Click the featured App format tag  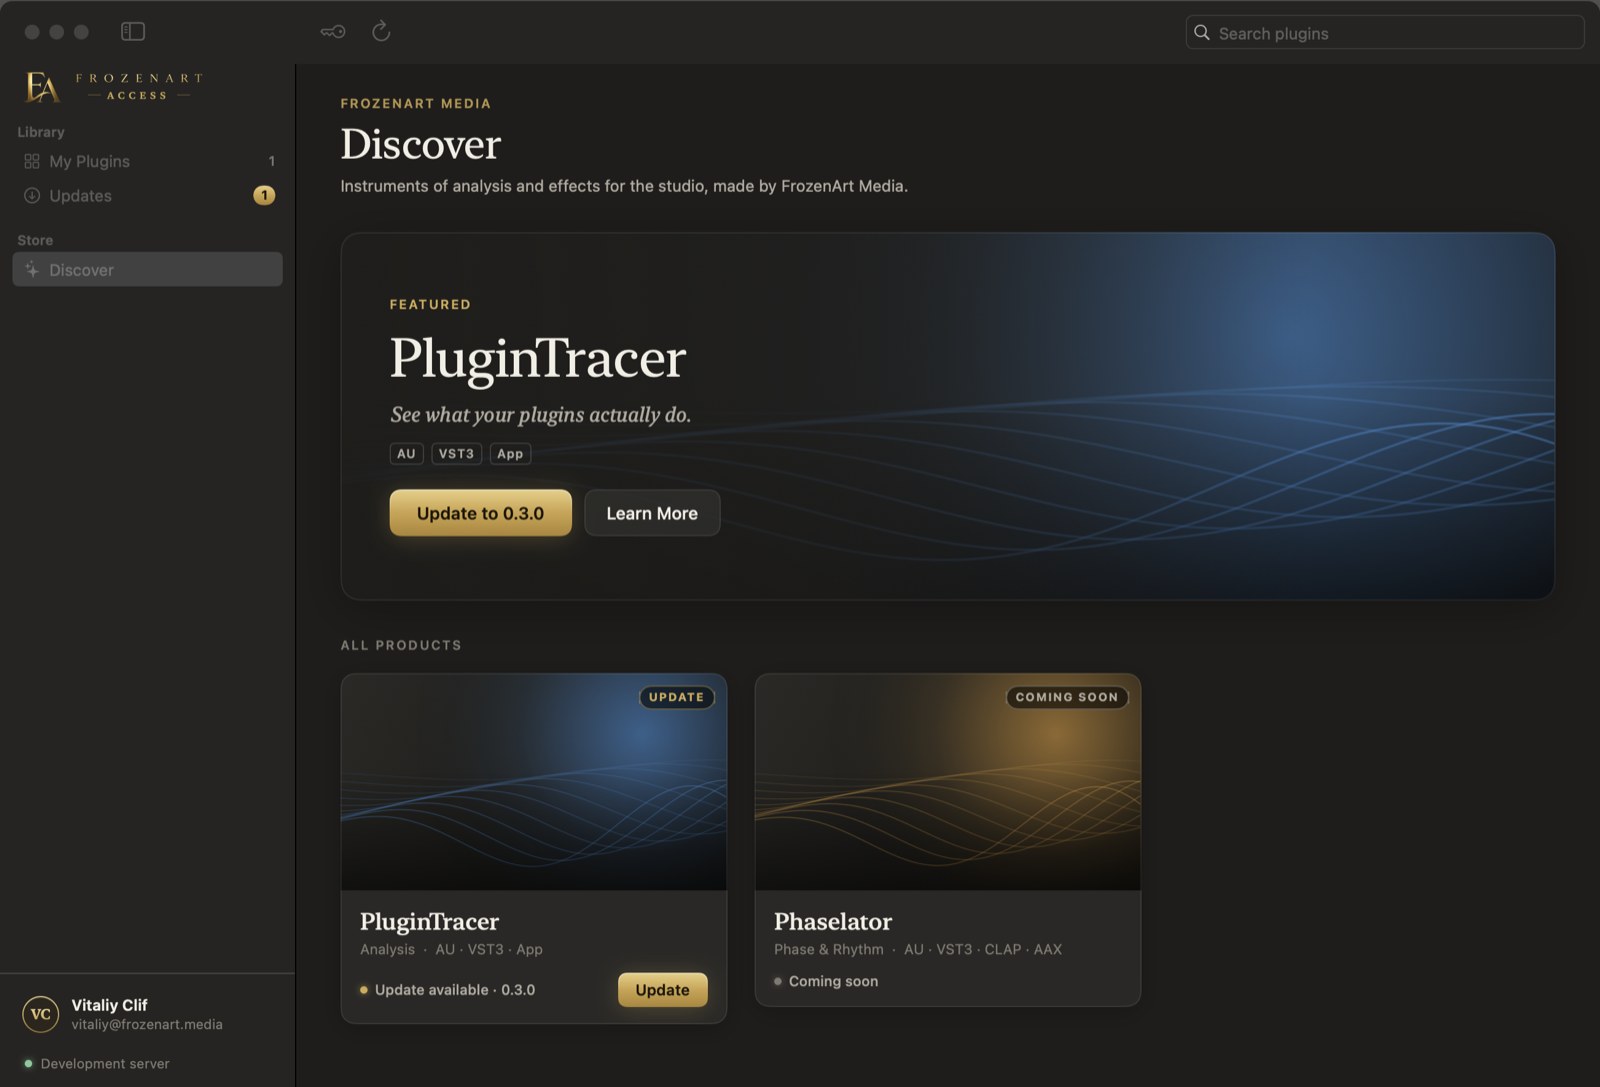(x=510, y=454)
